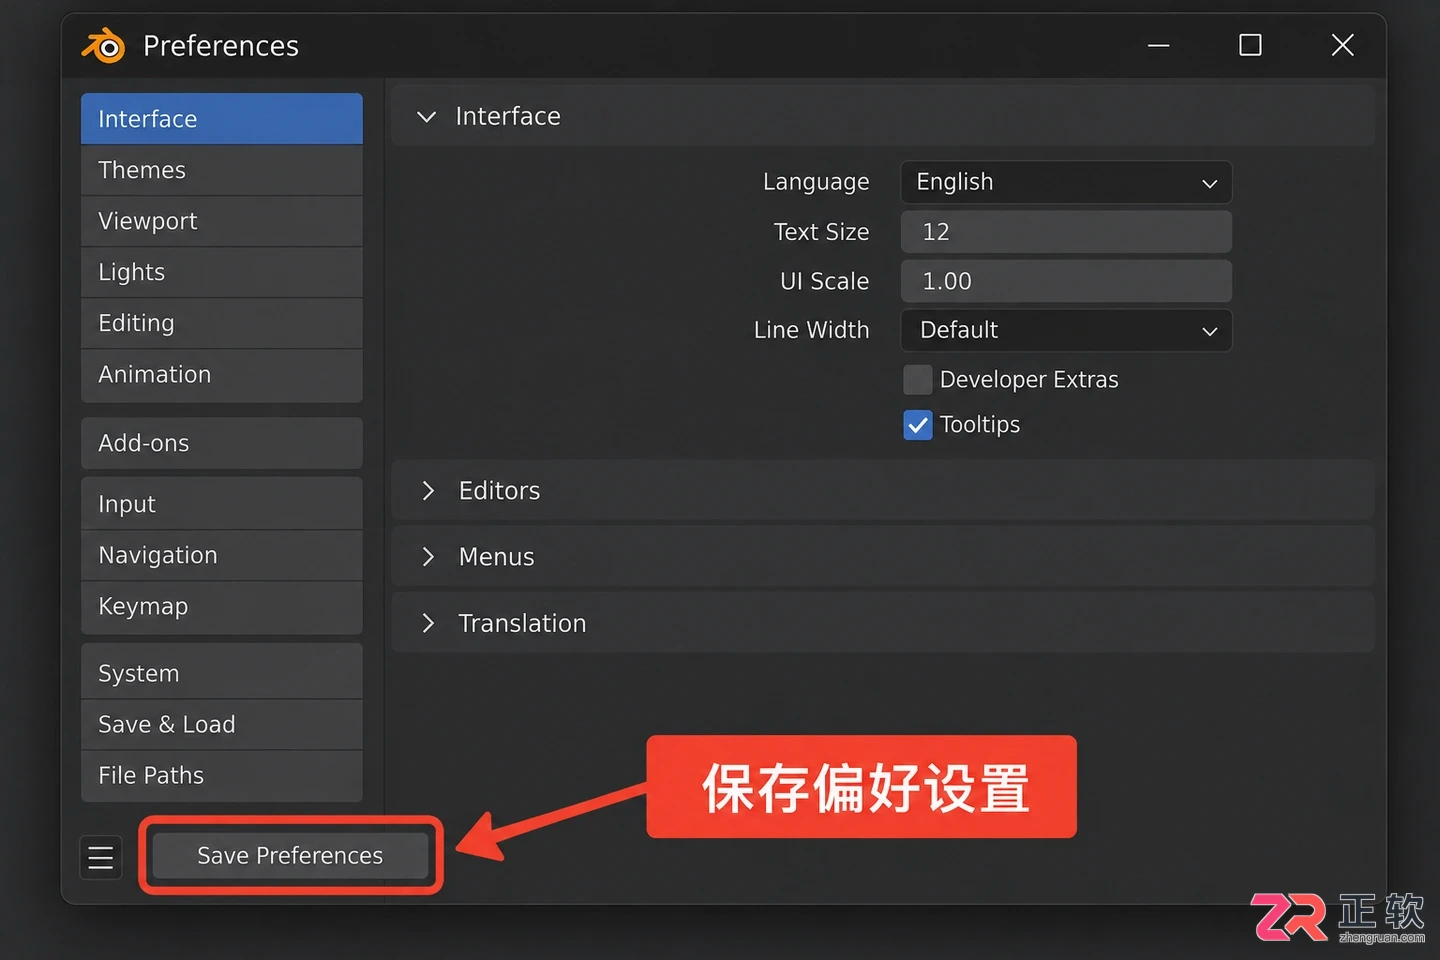
Task: Switch to System preferences
Action: (x=222, y=673)
